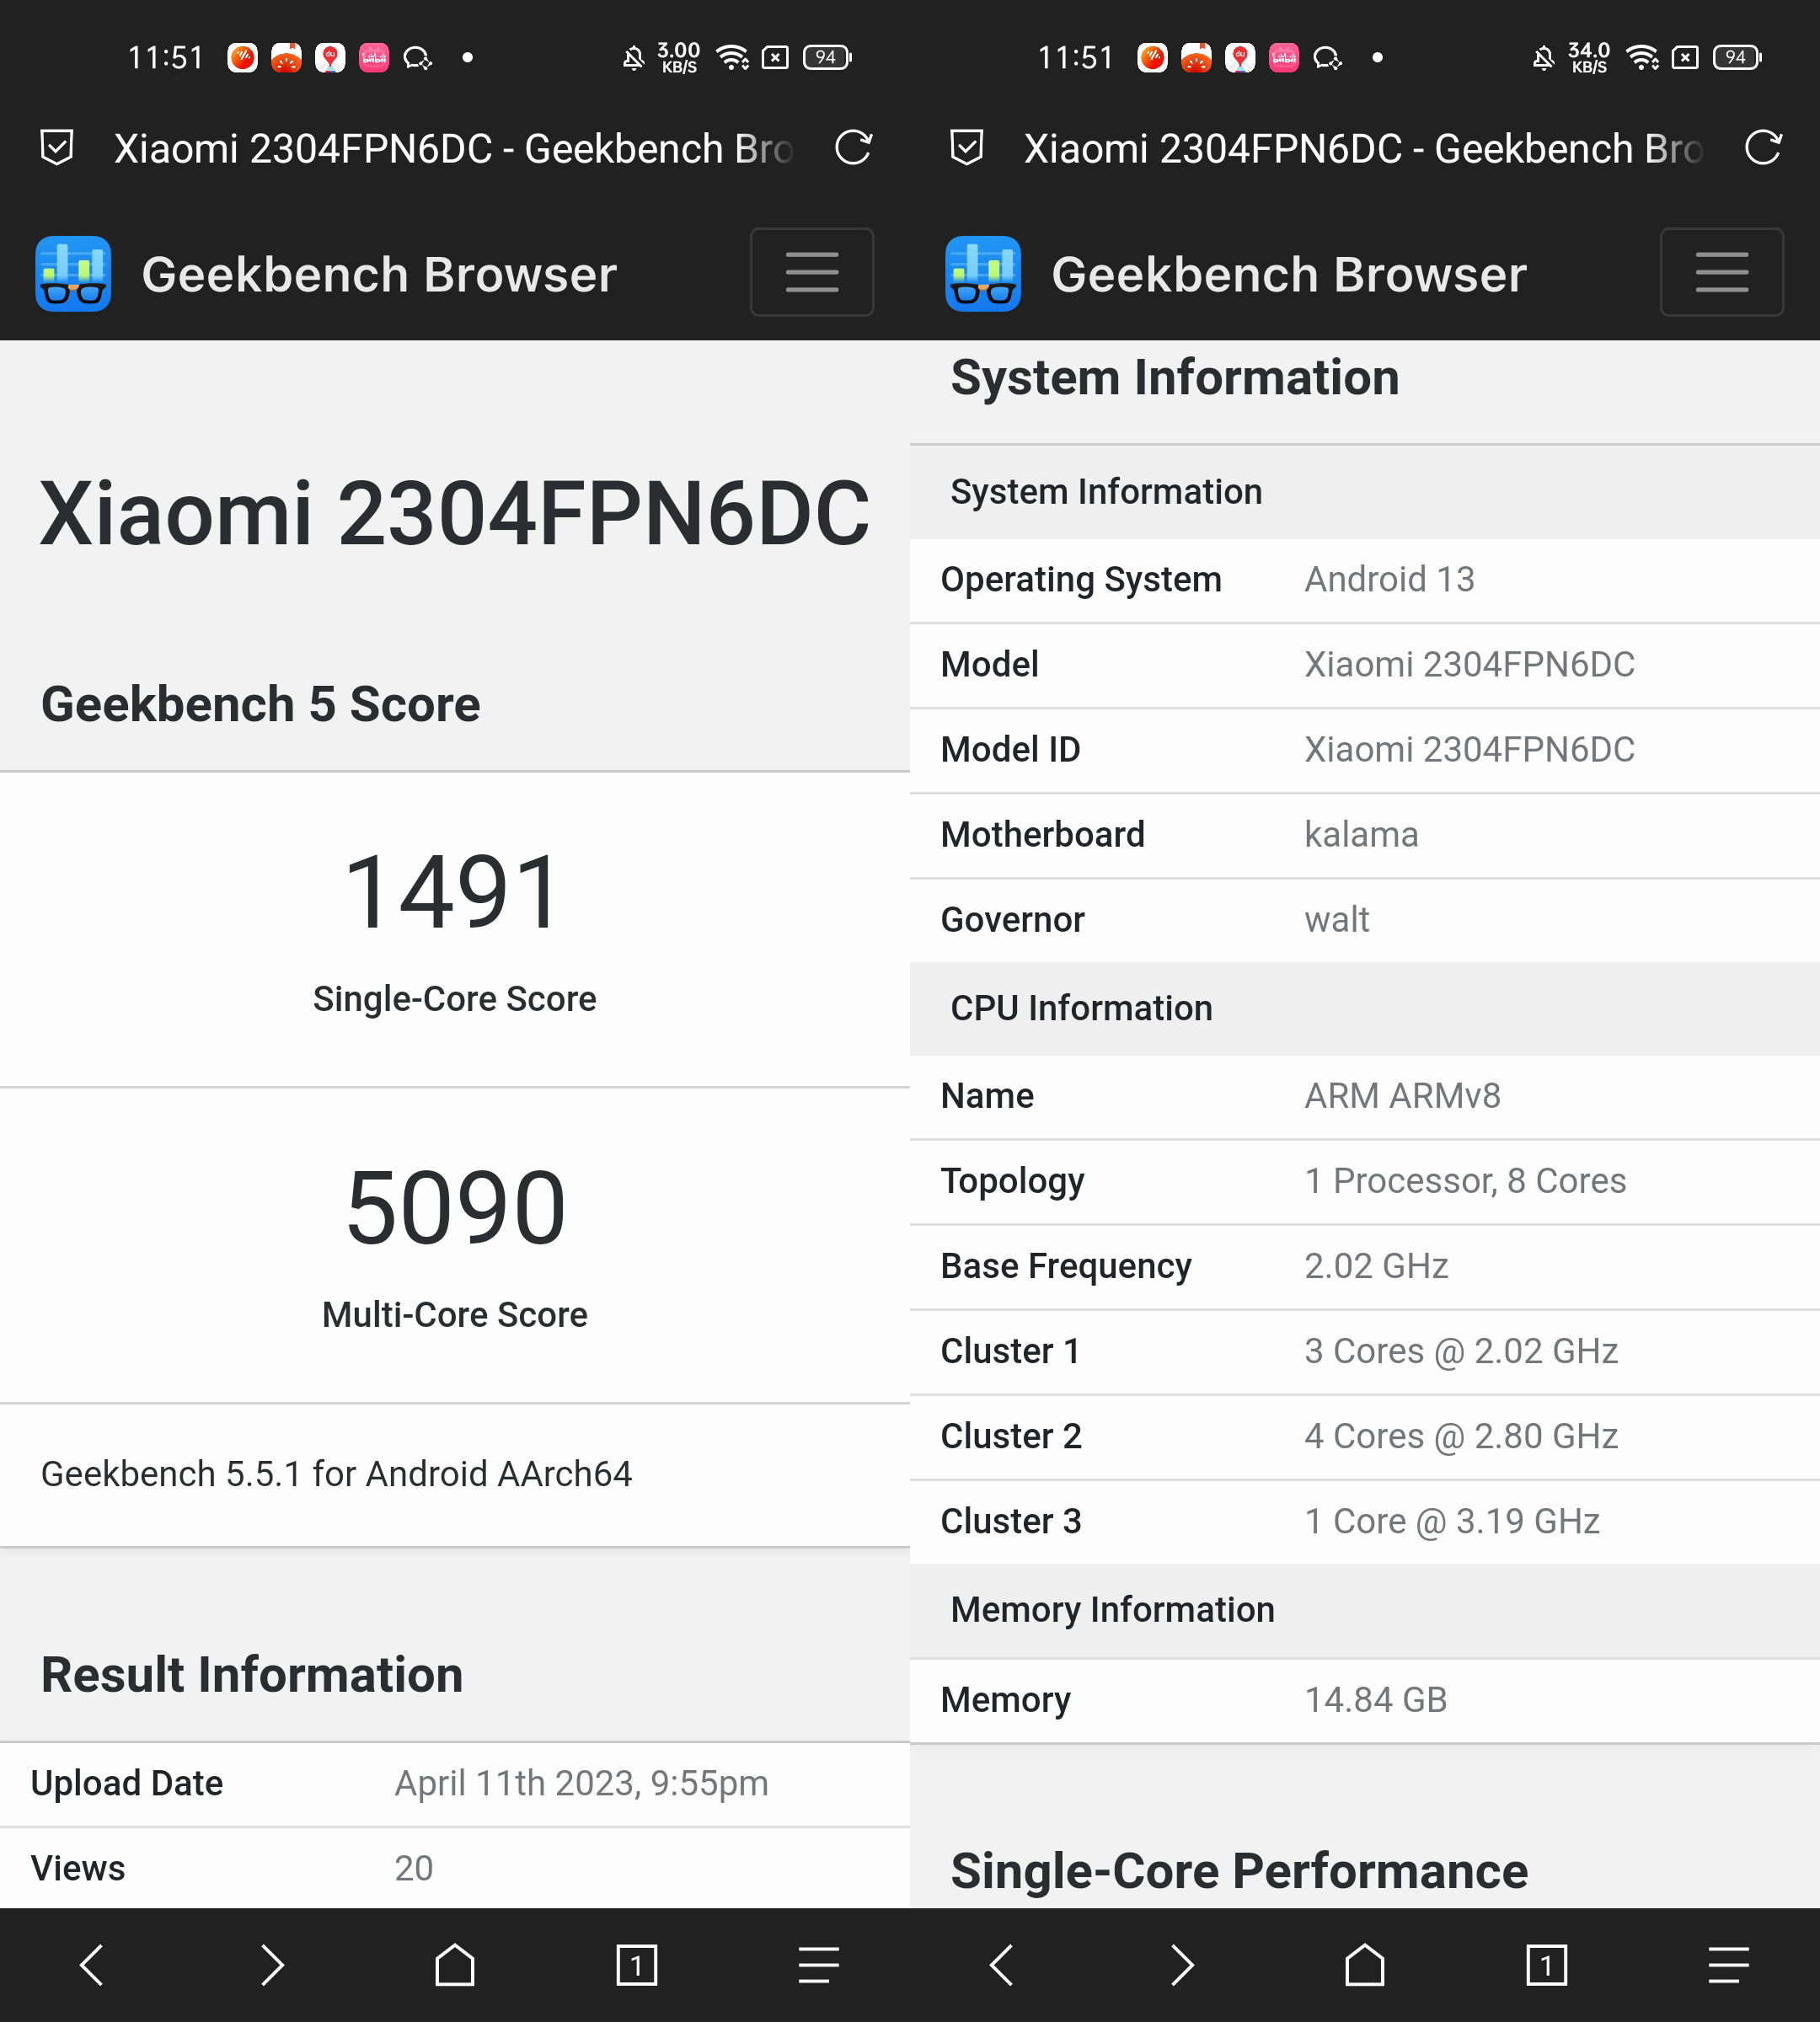Tap the SIM card error icon in the status bar
The image size is (1820, 2022).
tap(776, 57)
